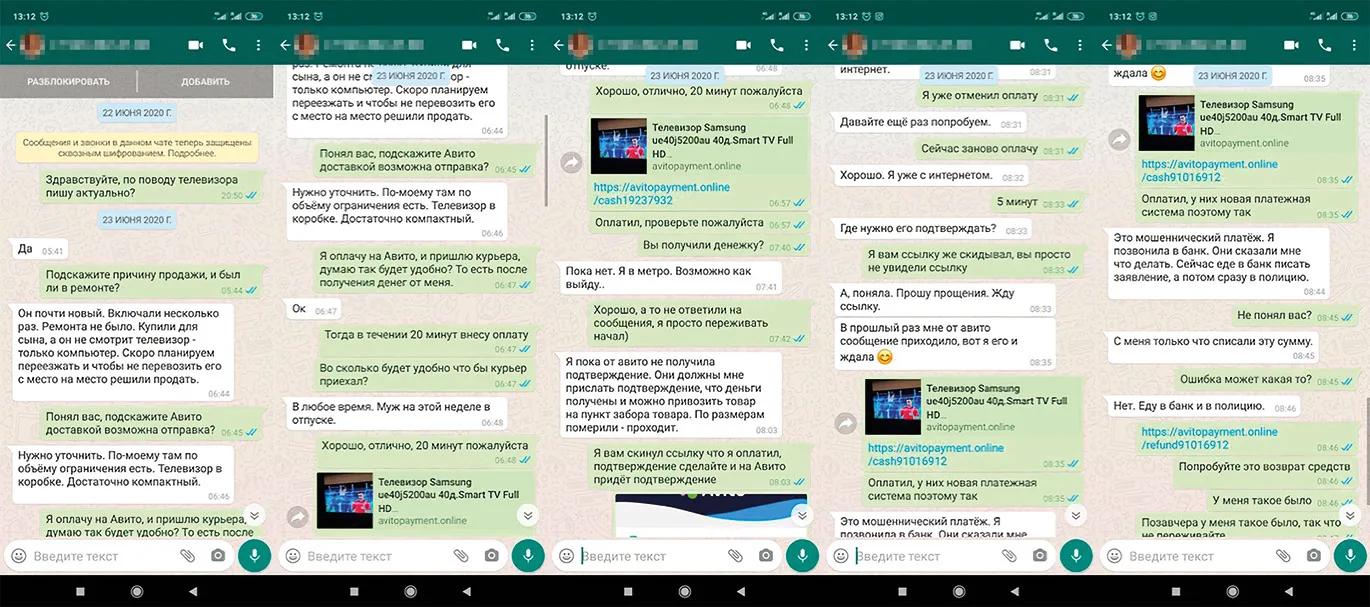The image size is (1370, 607).
Task: Tap the ДОБАВИТЬ button
Action: [x=205, y=81]
